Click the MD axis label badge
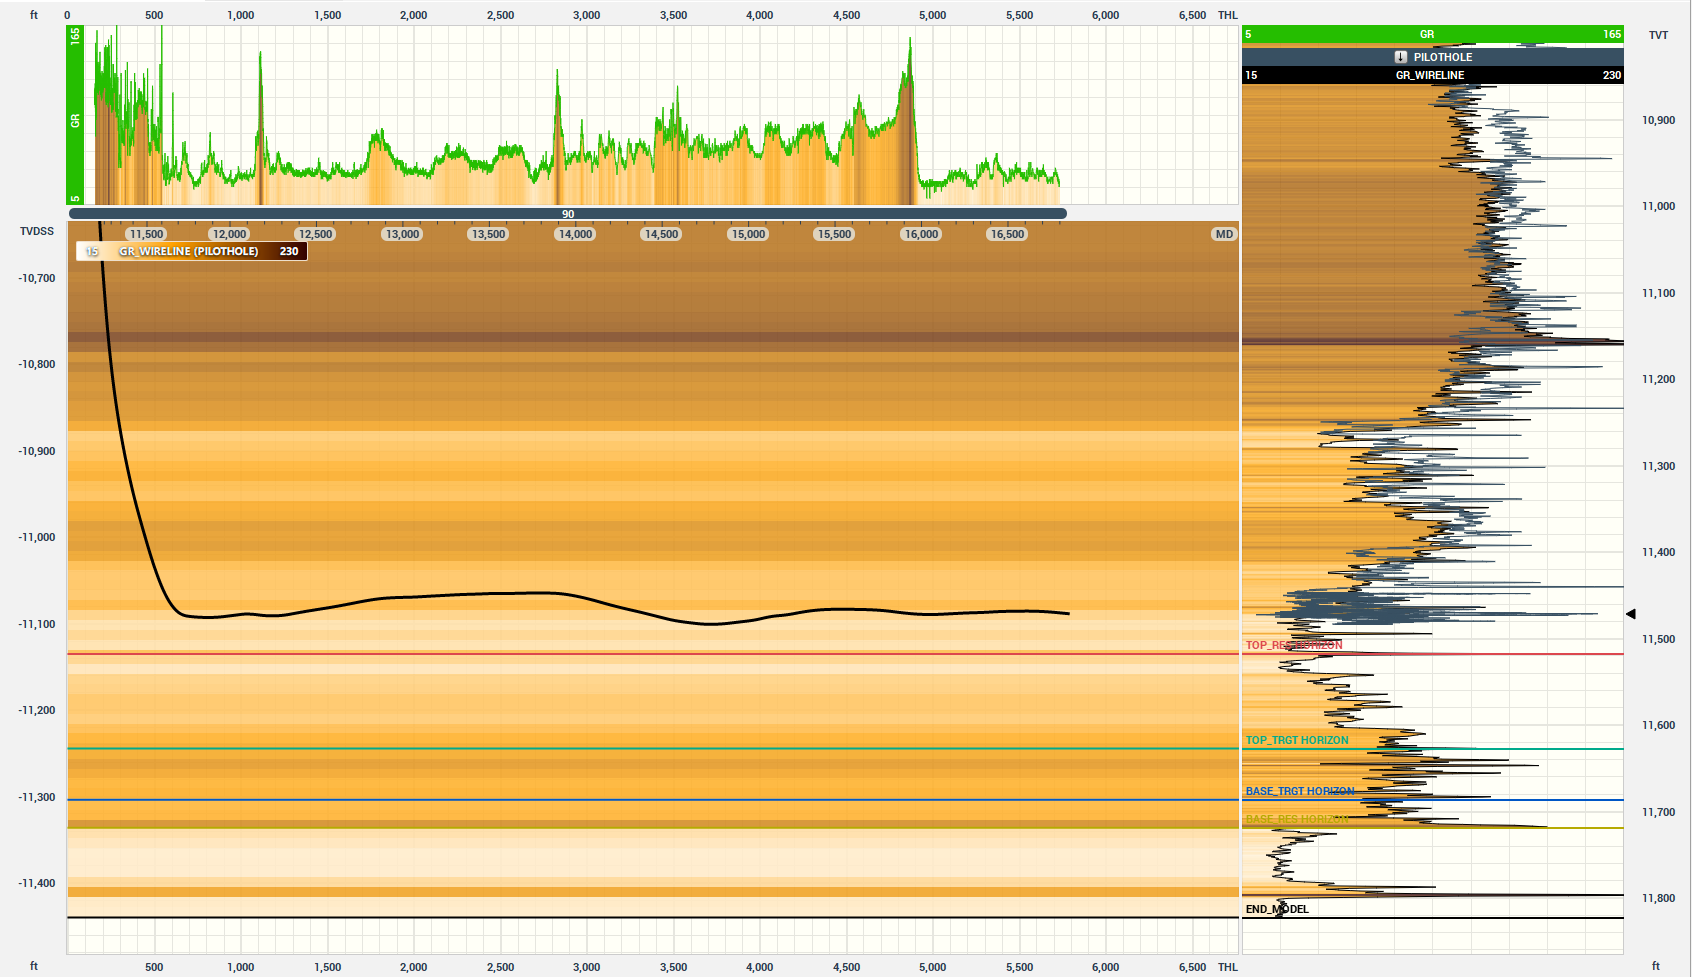1692x977 pixels. tap(1224, 234)
